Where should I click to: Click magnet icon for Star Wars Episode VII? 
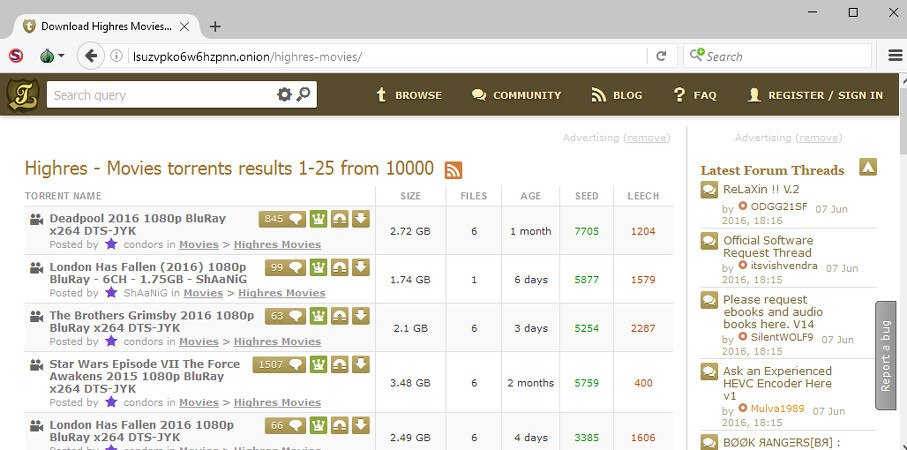coord(340,364)
